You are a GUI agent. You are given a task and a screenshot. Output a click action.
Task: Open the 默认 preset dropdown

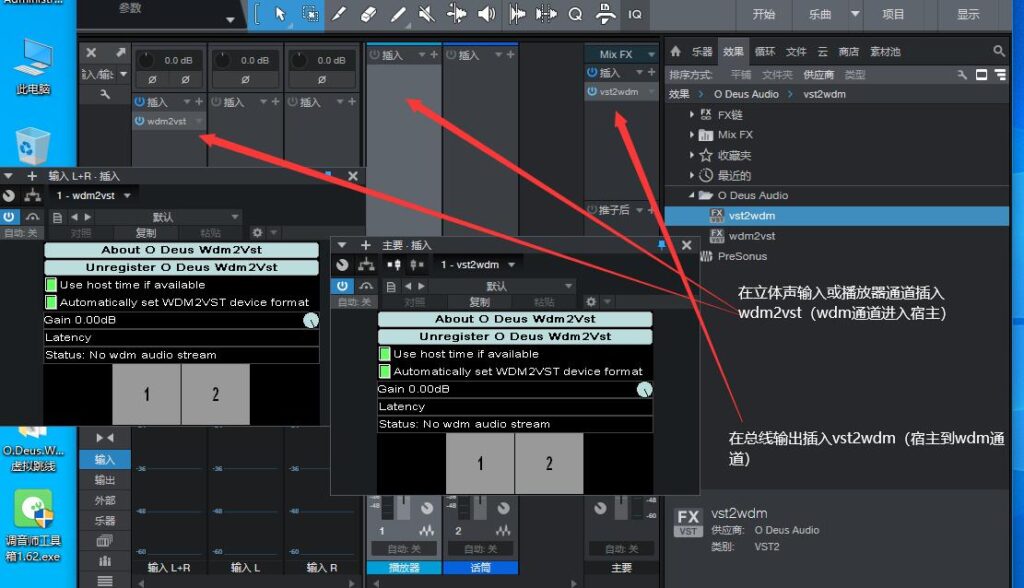tap(496, 287)
